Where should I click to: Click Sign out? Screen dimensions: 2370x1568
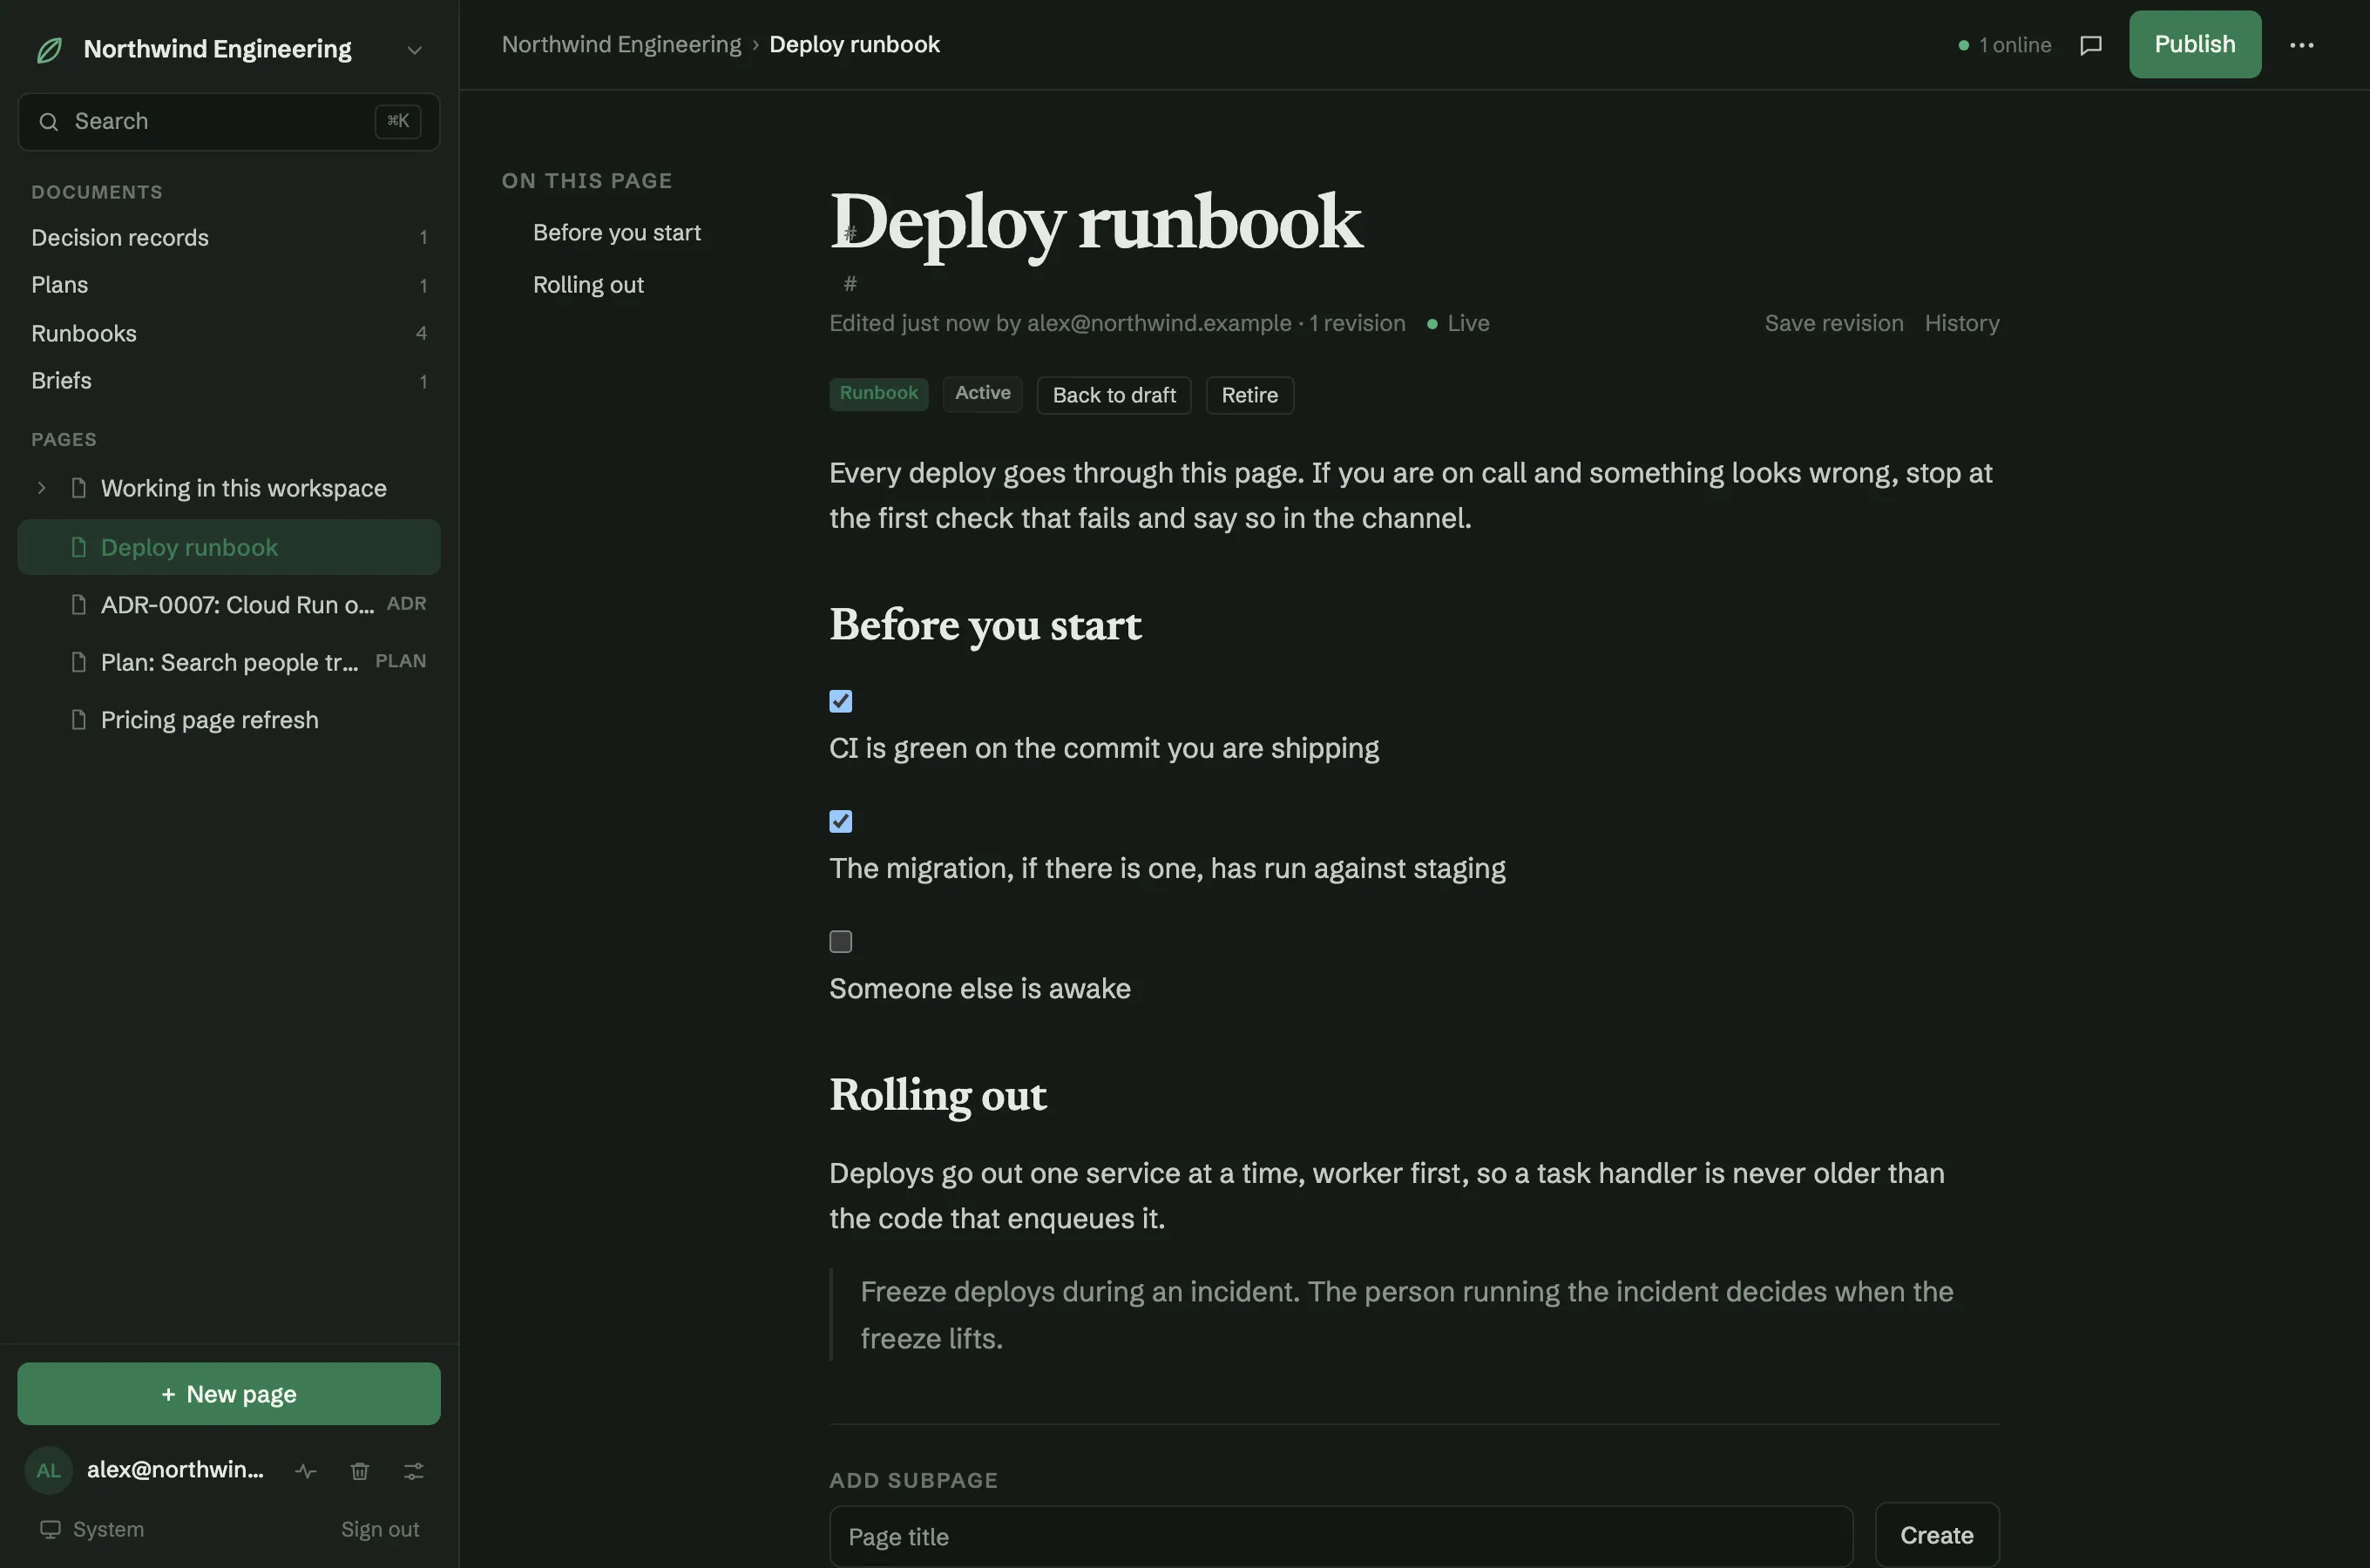click(x=380, y=1530)
